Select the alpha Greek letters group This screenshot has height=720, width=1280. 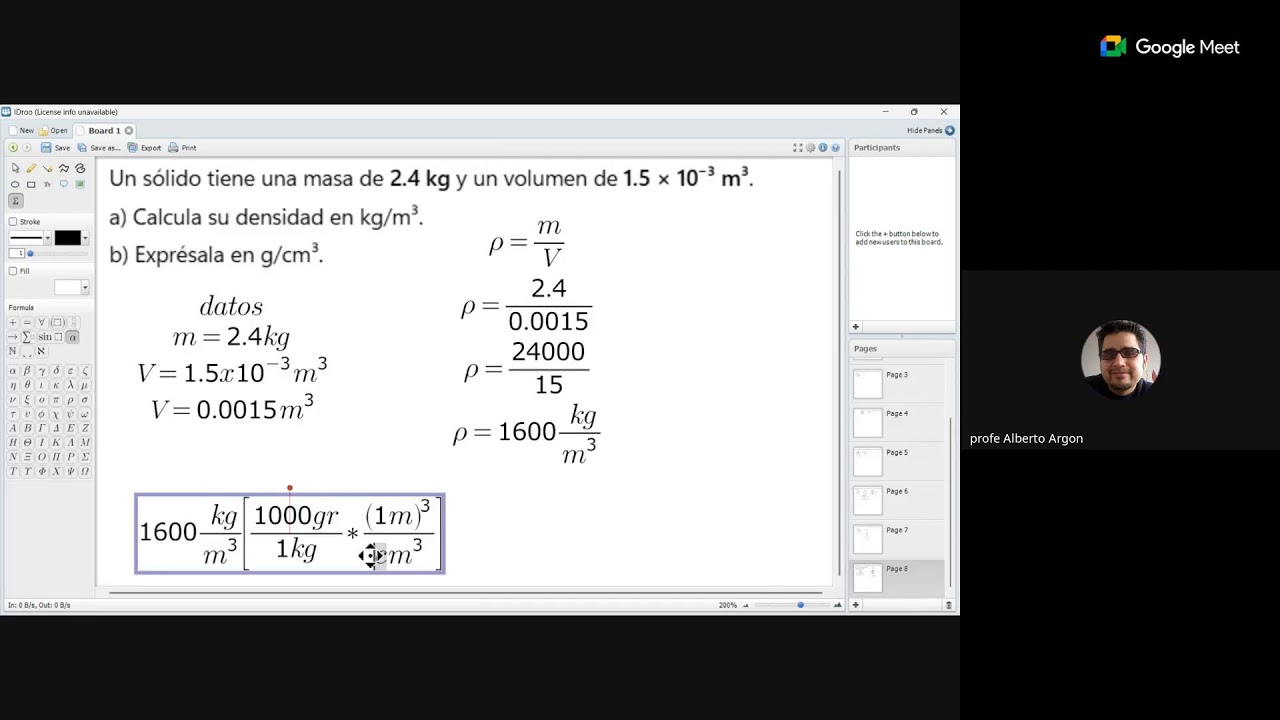tap(72, 337)
